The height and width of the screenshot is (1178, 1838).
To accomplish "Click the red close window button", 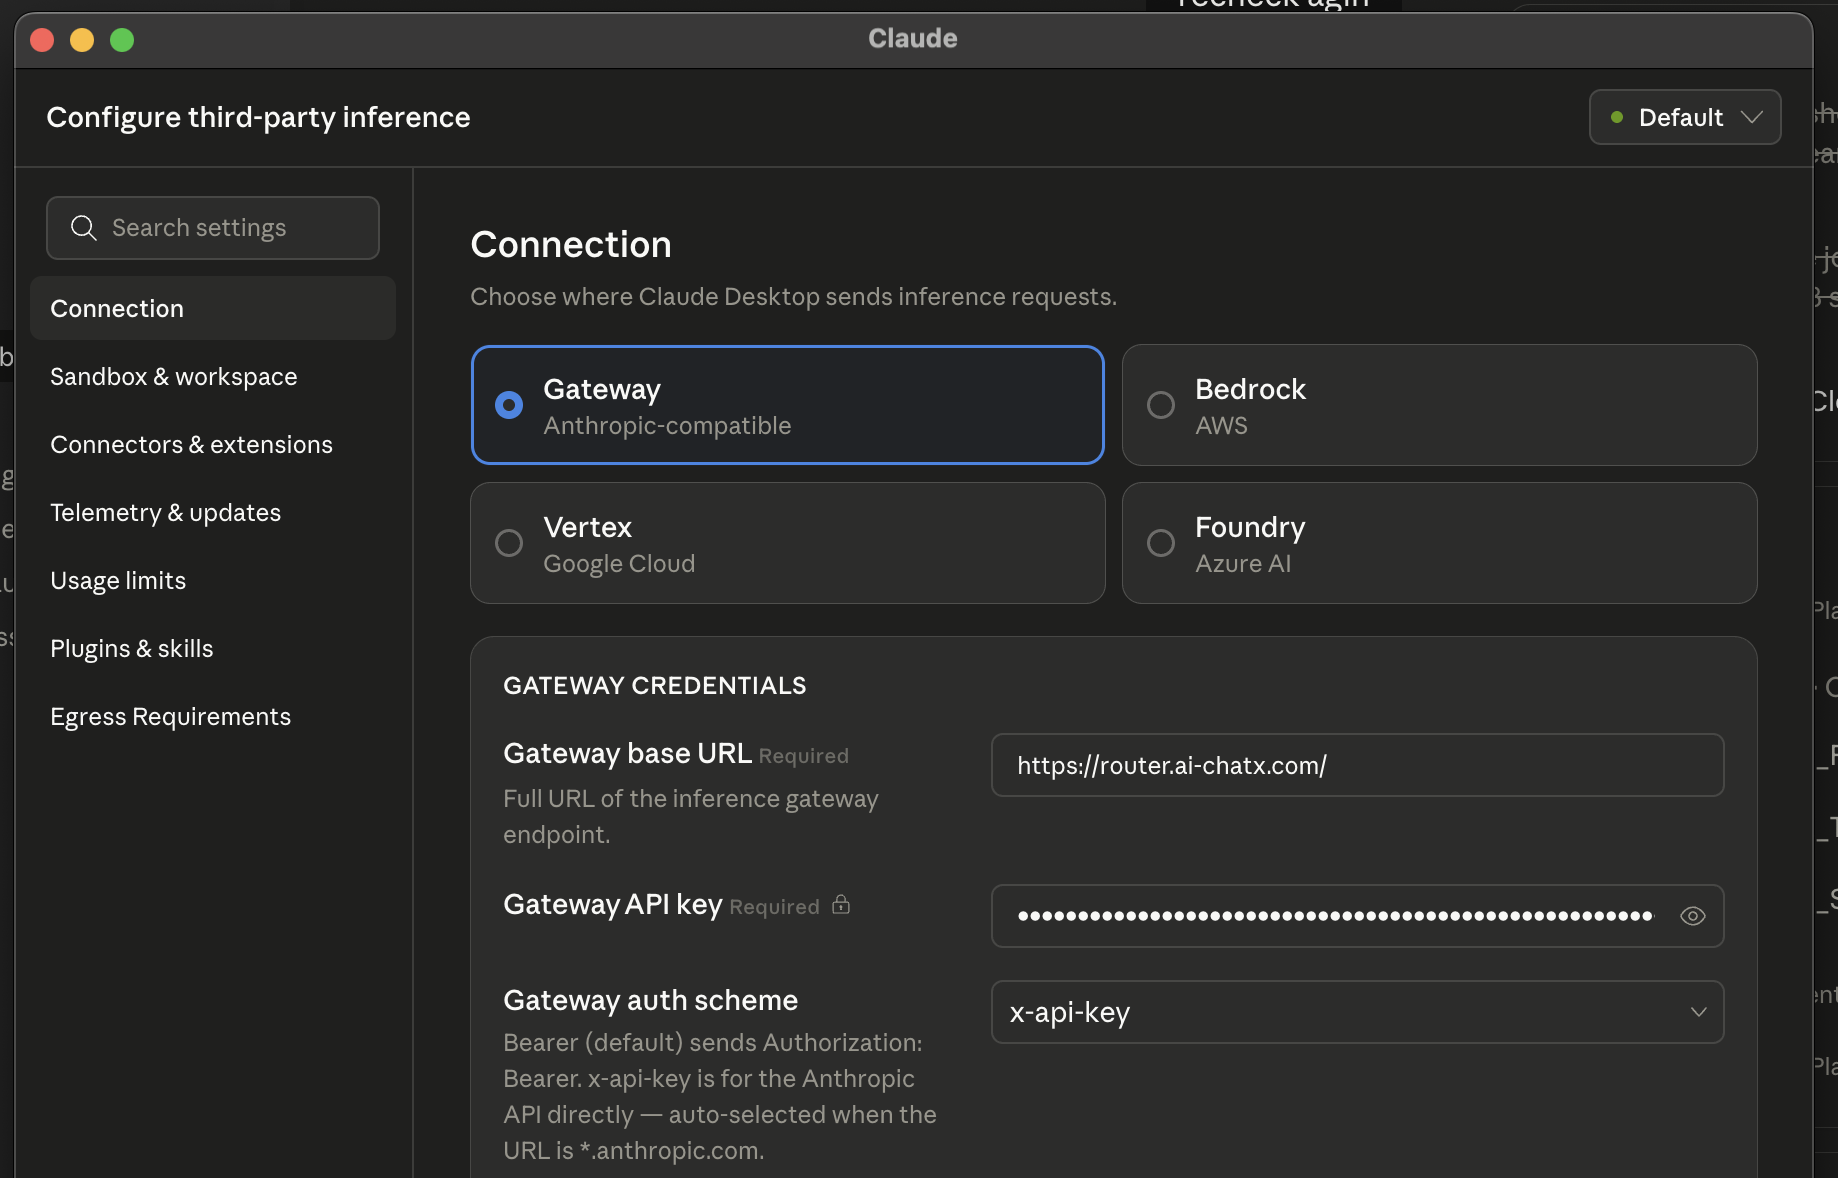I will [x=42, y=39].
